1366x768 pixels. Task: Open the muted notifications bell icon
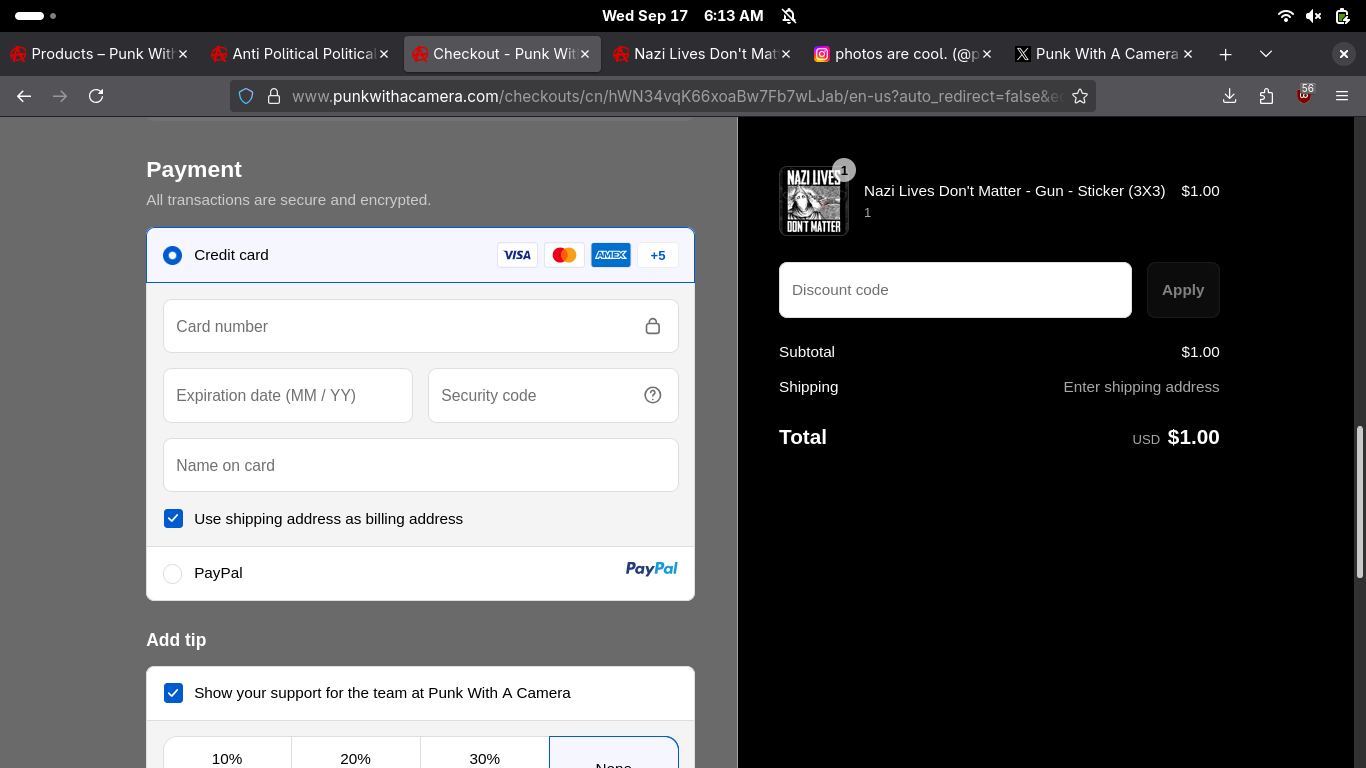789,16
